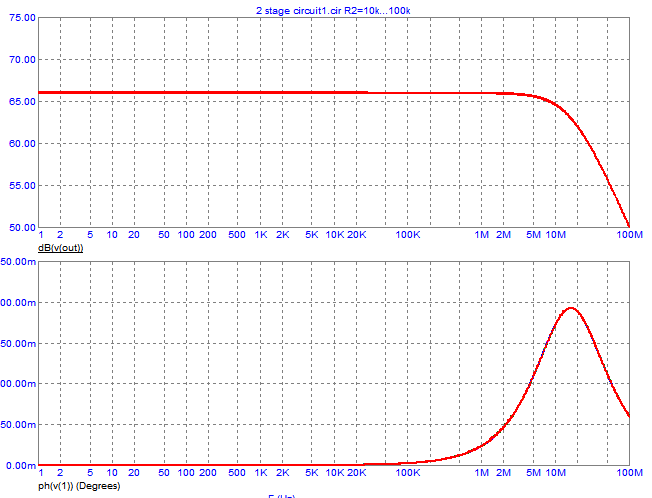Click the rolloff slope of the red gain curve
652x498 pixels.
[599, 163]
